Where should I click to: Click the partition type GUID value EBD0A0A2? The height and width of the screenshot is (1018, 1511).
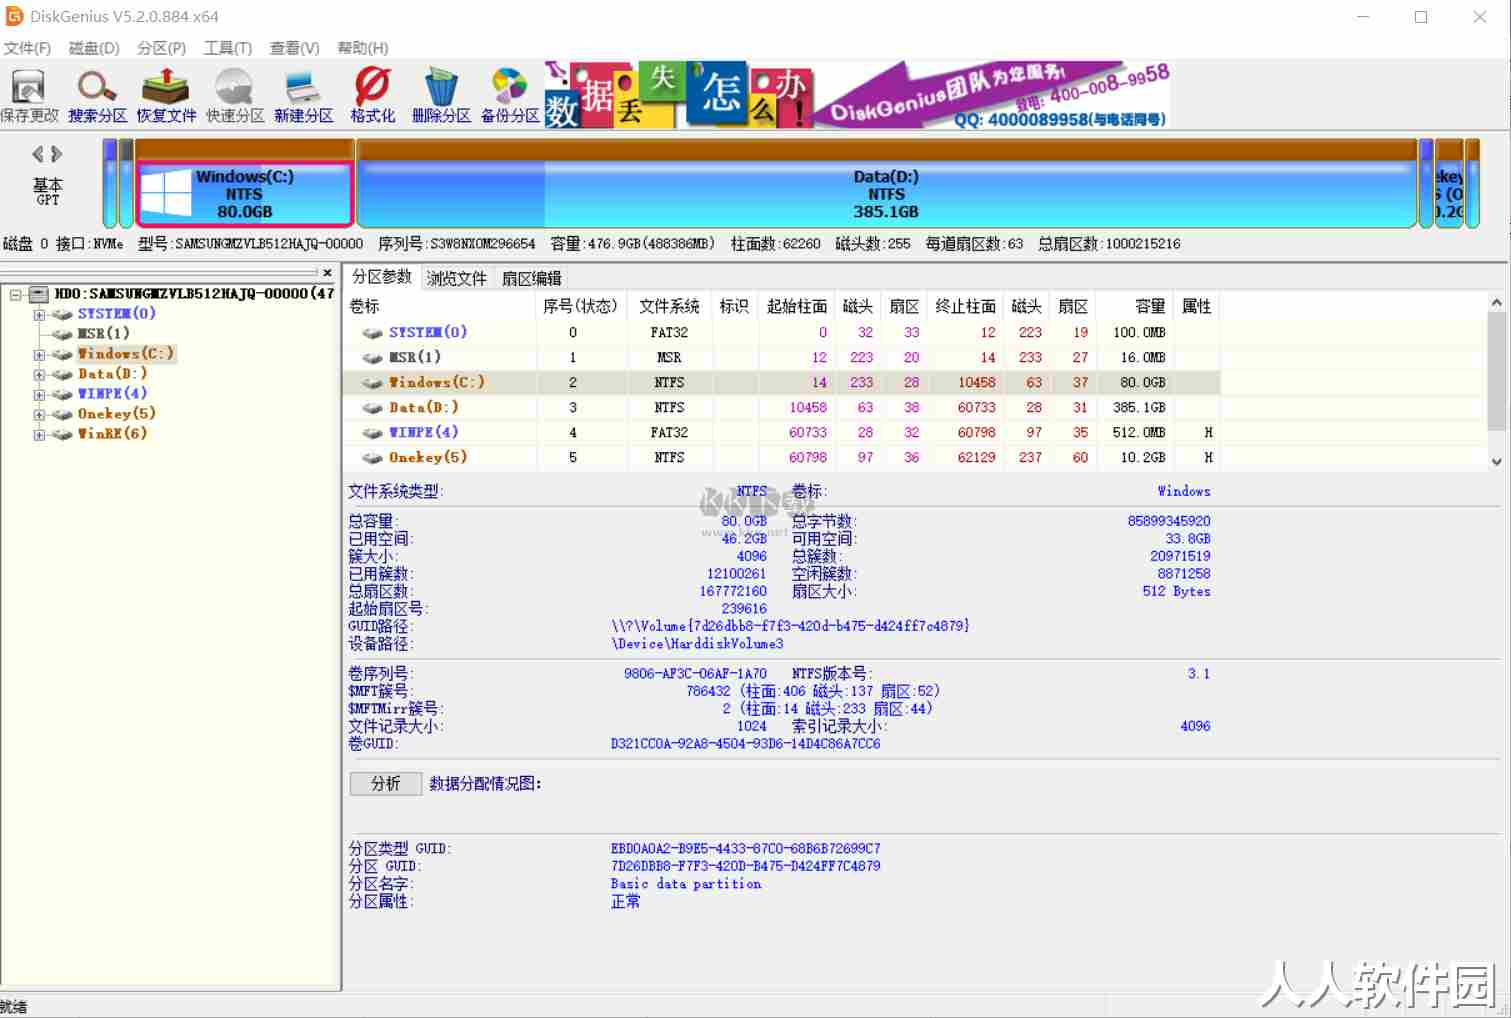pos(746,848)
